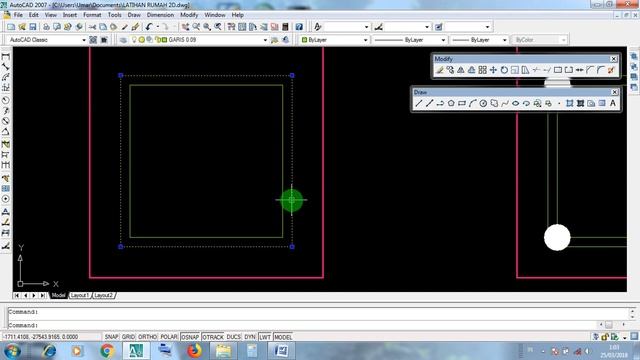
Task: Select the Move tool in Modify toolbar
Action: click(493, 70)
